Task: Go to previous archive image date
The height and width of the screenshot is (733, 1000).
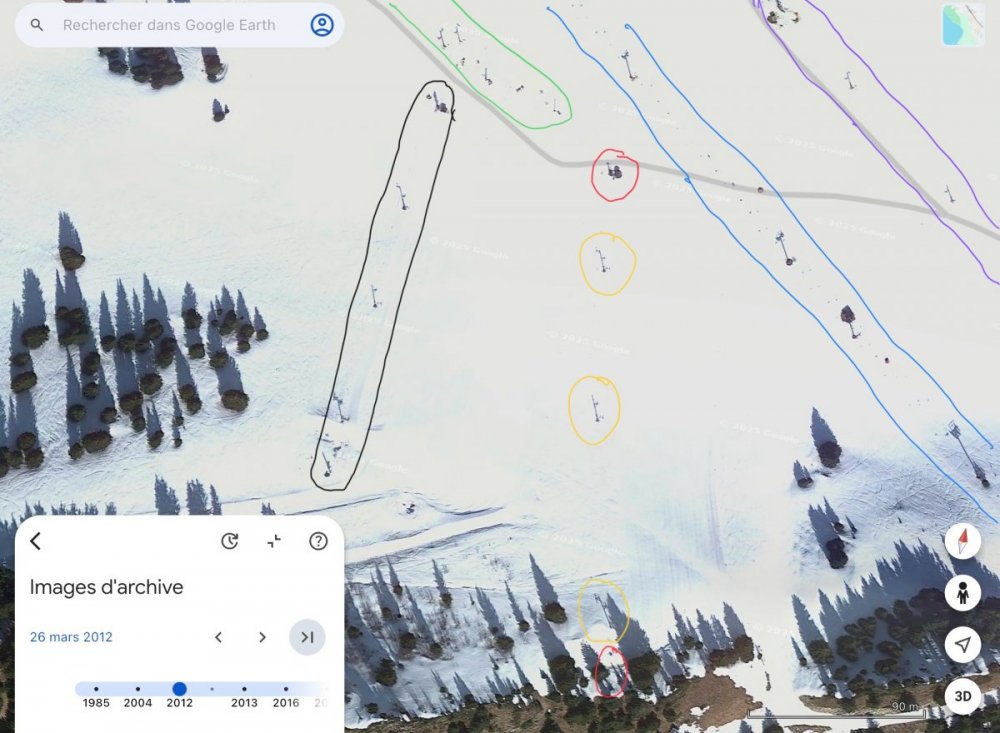Action: click(218, 637)
